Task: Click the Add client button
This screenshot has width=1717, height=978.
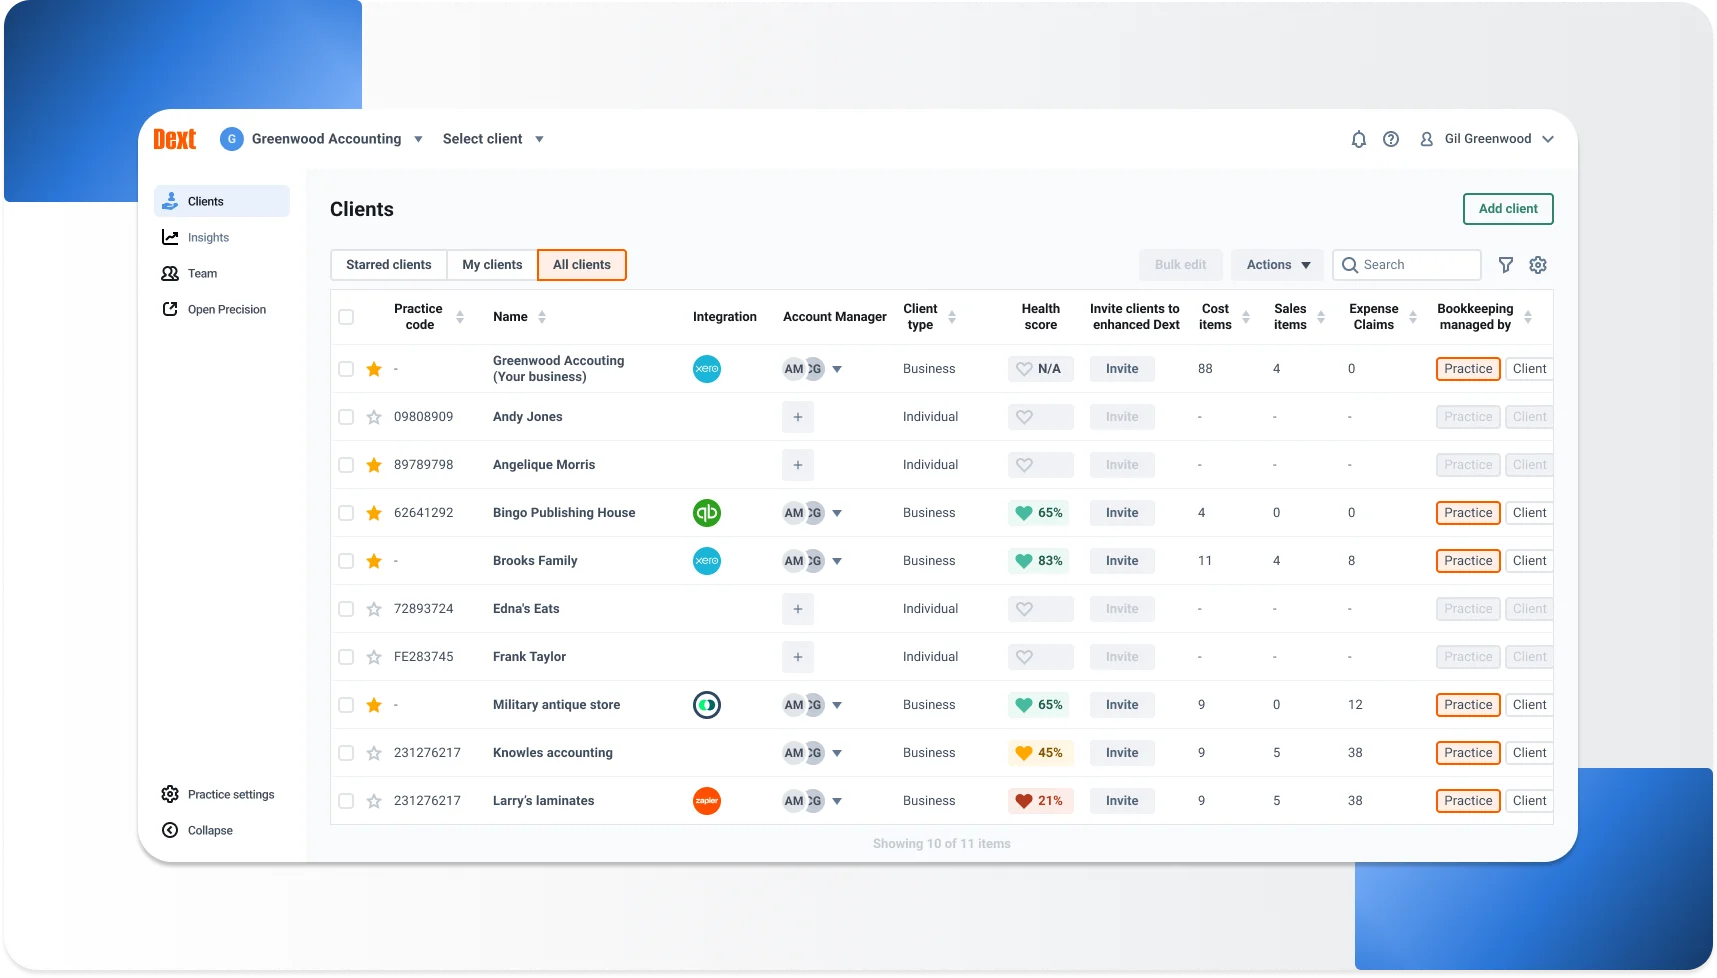Action: pos(1507,209)
